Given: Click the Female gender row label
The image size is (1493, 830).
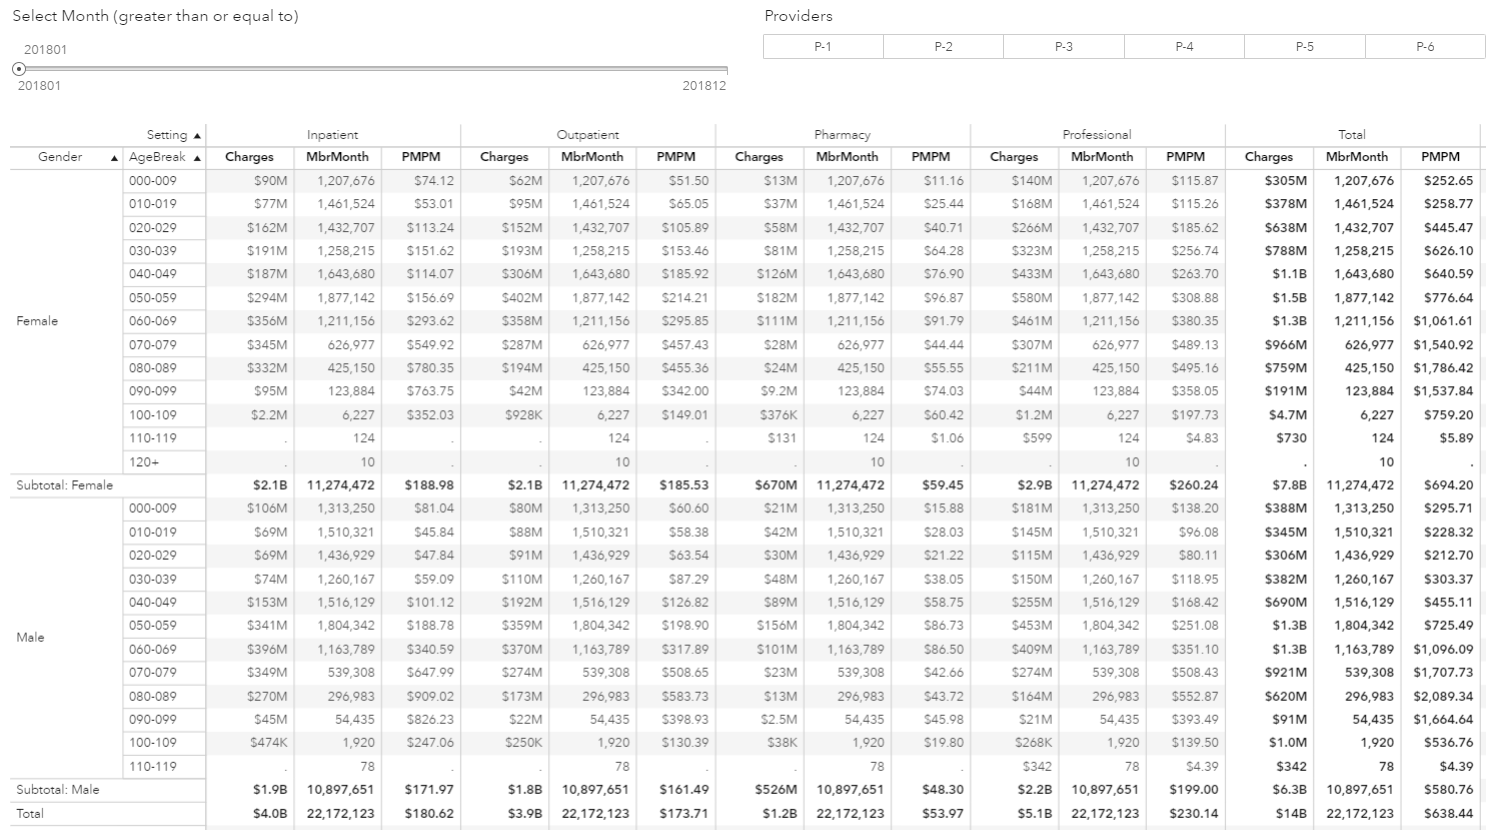Looking at the screenshot, I should pyautogui.click(x=37, y=321).
